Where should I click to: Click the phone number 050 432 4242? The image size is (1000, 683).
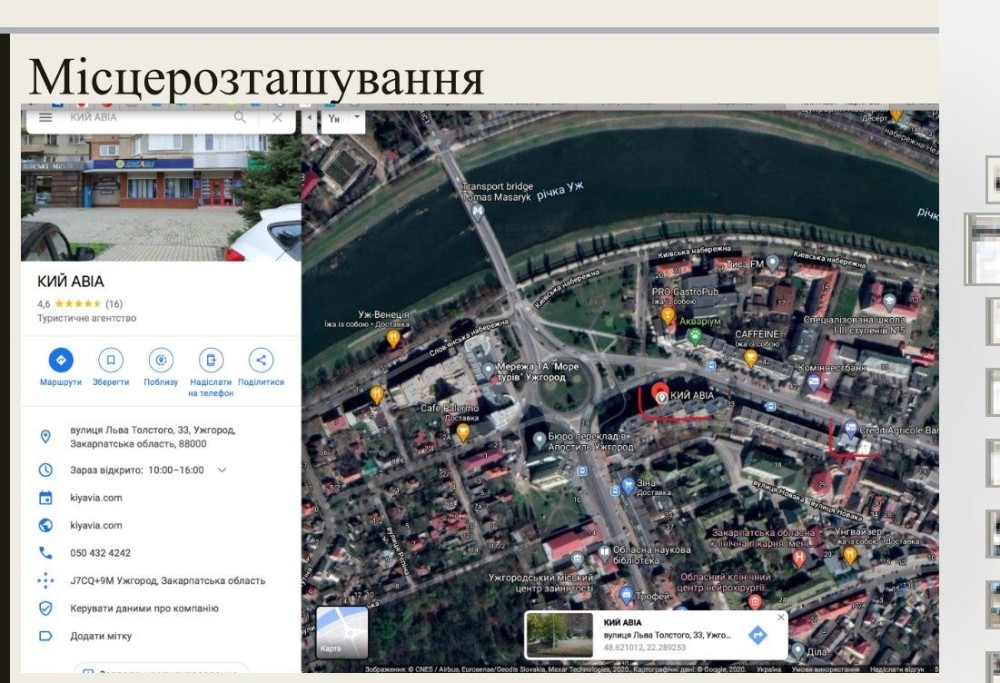coord(100,553)
